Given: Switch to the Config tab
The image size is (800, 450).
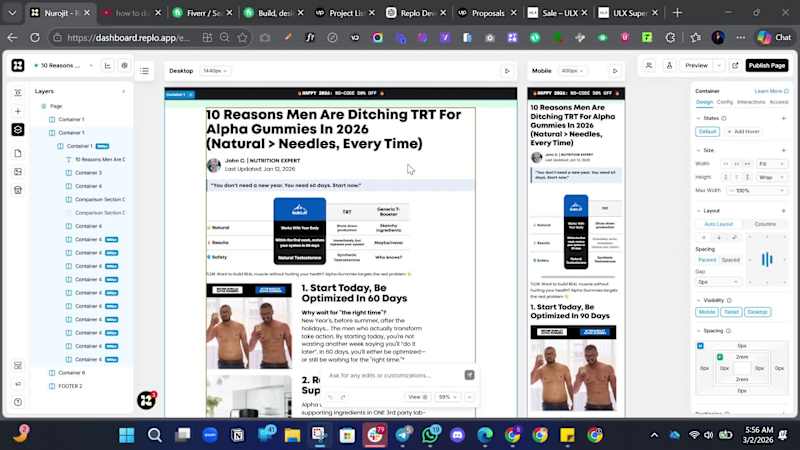Looking at the screenshot, I should pyautogui.click(x=724, y=102).
